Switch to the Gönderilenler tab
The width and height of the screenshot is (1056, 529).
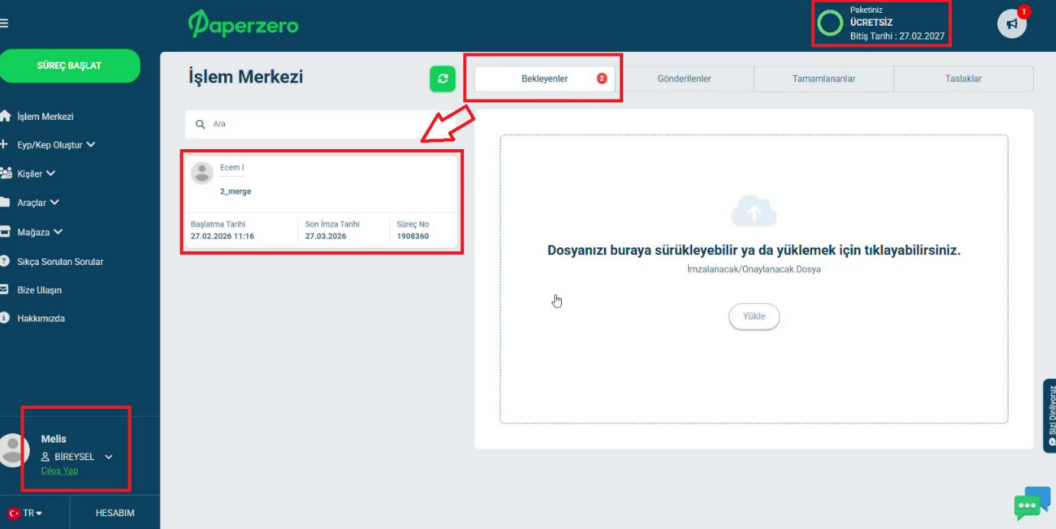point(684,79)
